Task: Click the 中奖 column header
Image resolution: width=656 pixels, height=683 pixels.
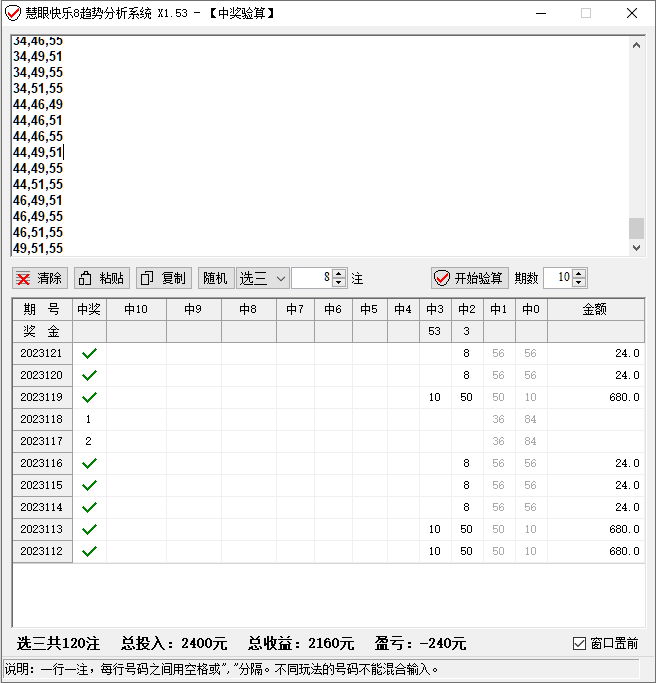Action: (x=89, y=310)
